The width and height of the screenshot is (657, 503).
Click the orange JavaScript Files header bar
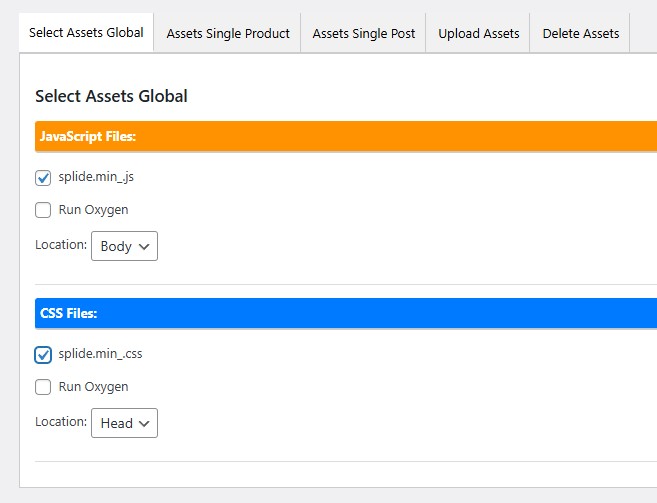(345, 136)
